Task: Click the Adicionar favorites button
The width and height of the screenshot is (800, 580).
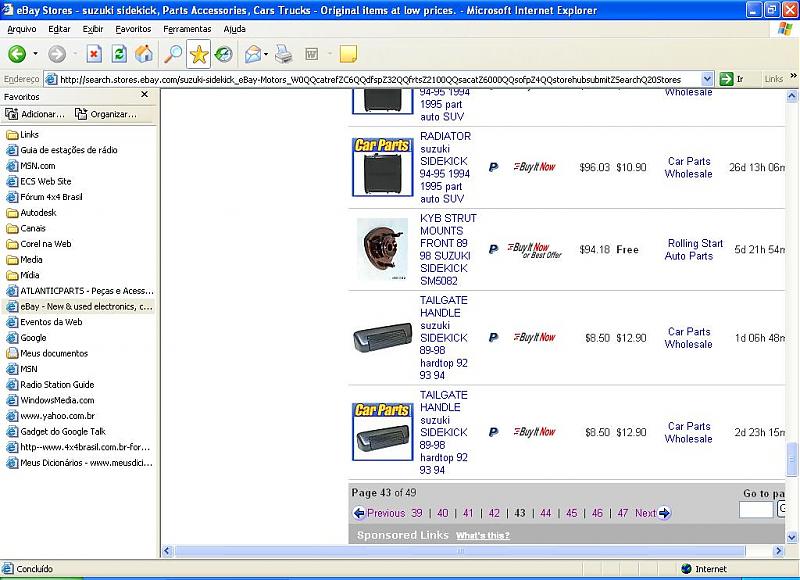Action: [35, 114]
